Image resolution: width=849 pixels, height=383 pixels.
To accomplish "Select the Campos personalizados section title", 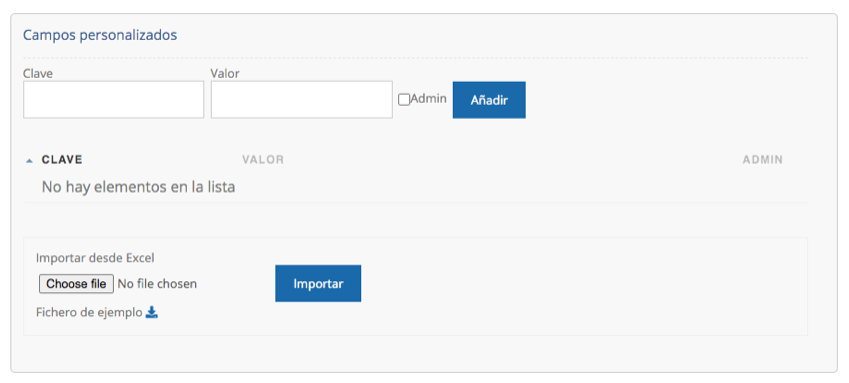I will (x=100, y=35).
